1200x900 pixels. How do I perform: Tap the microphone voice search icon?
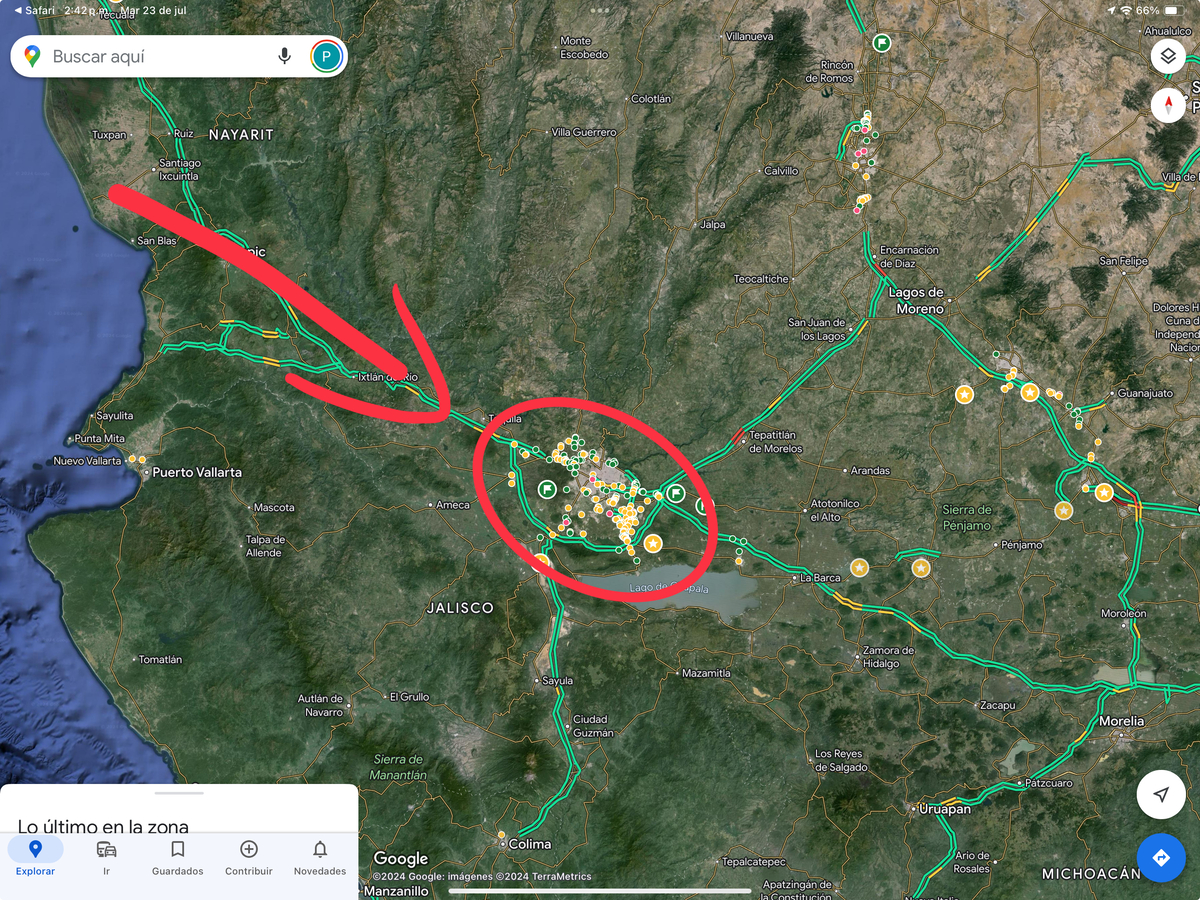point(285,56)
